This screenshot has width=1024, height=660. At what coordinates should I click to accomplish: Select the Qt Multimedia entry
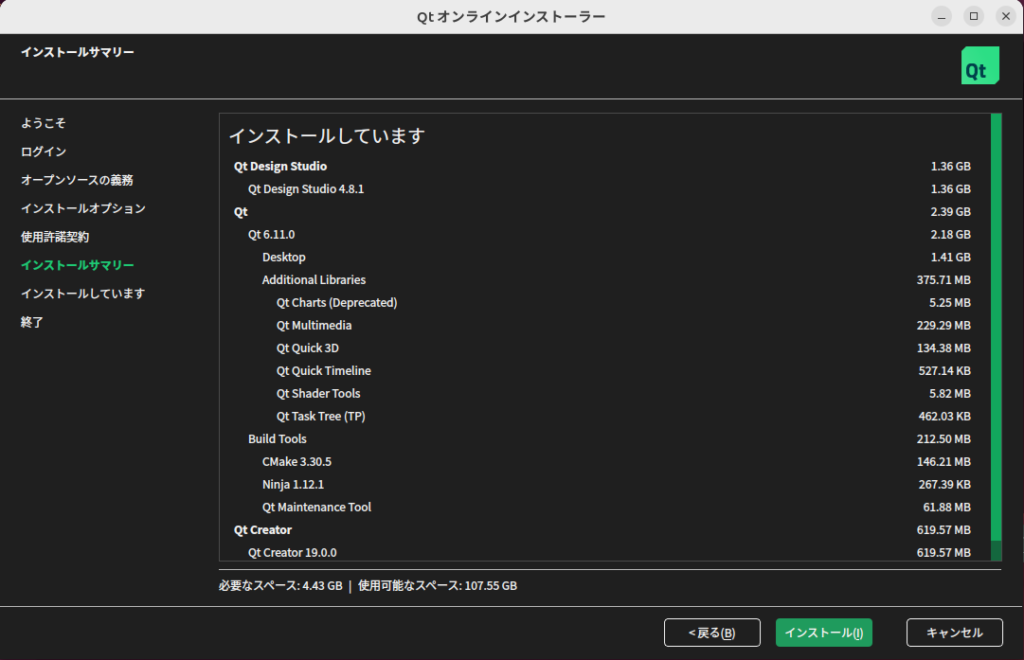click(314, 326)
